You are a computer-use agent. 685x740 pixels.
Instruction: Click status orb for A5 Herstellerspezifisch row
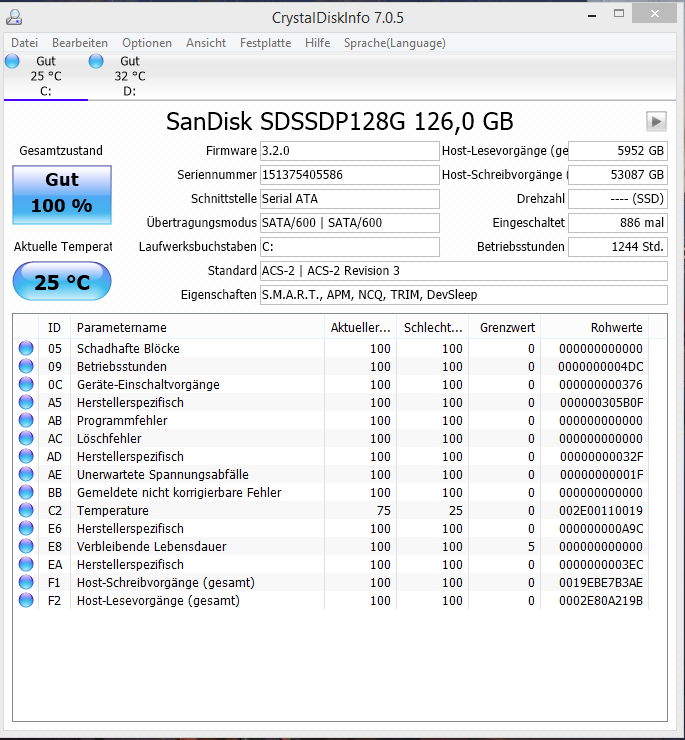(x=26, y=402)
